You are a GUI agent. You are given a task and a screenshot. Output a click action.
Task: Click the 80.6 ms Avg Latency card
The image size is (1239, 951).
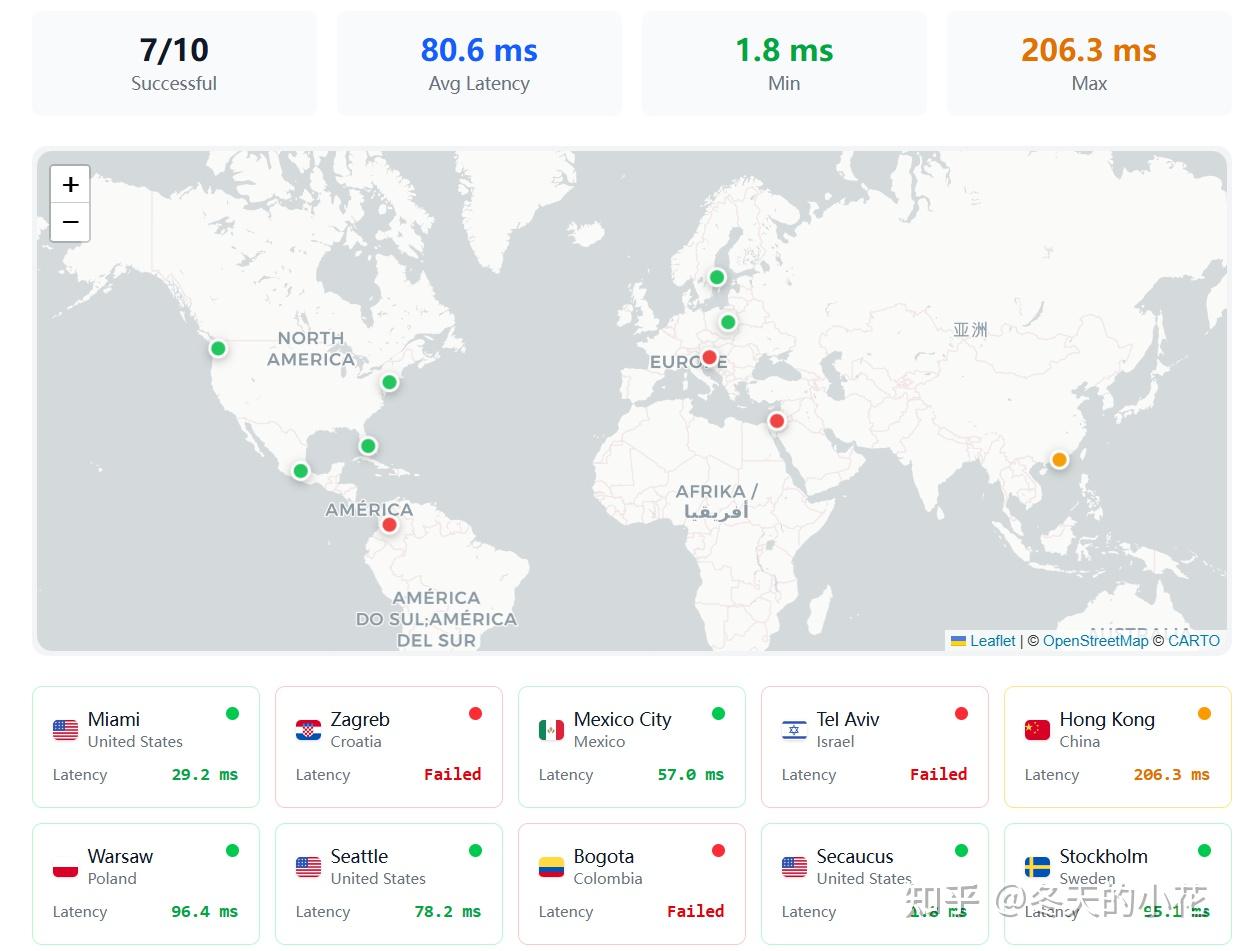click(479, 63)
